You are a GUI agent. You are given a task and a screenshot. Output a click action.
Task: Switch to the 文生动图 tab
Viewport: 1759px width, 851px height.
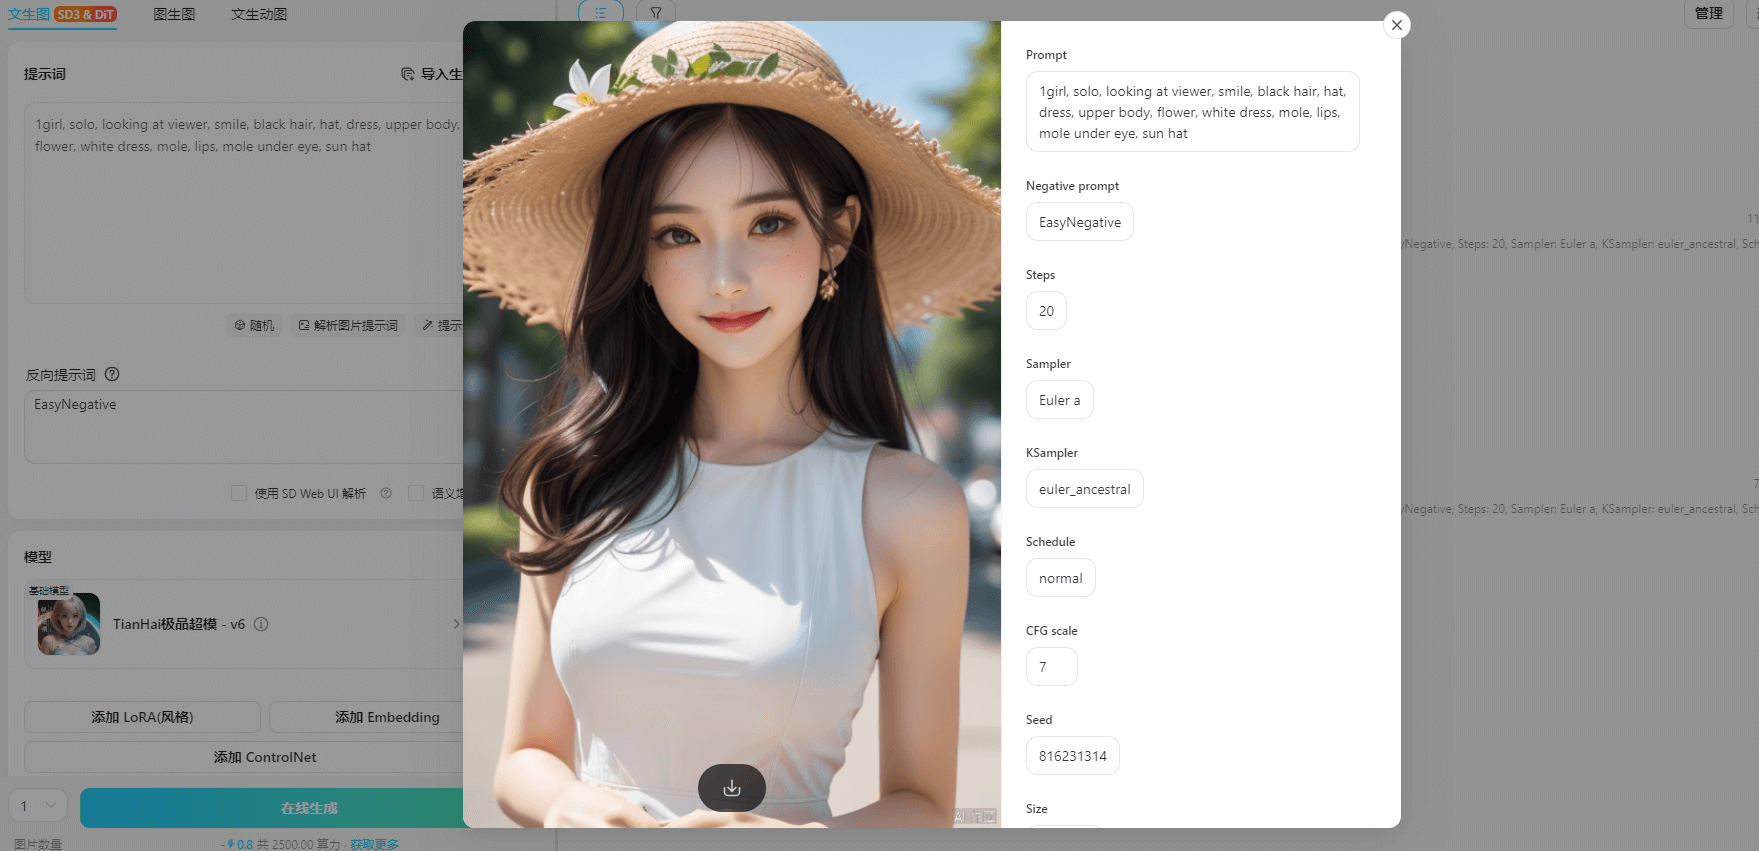pos(259,14)
